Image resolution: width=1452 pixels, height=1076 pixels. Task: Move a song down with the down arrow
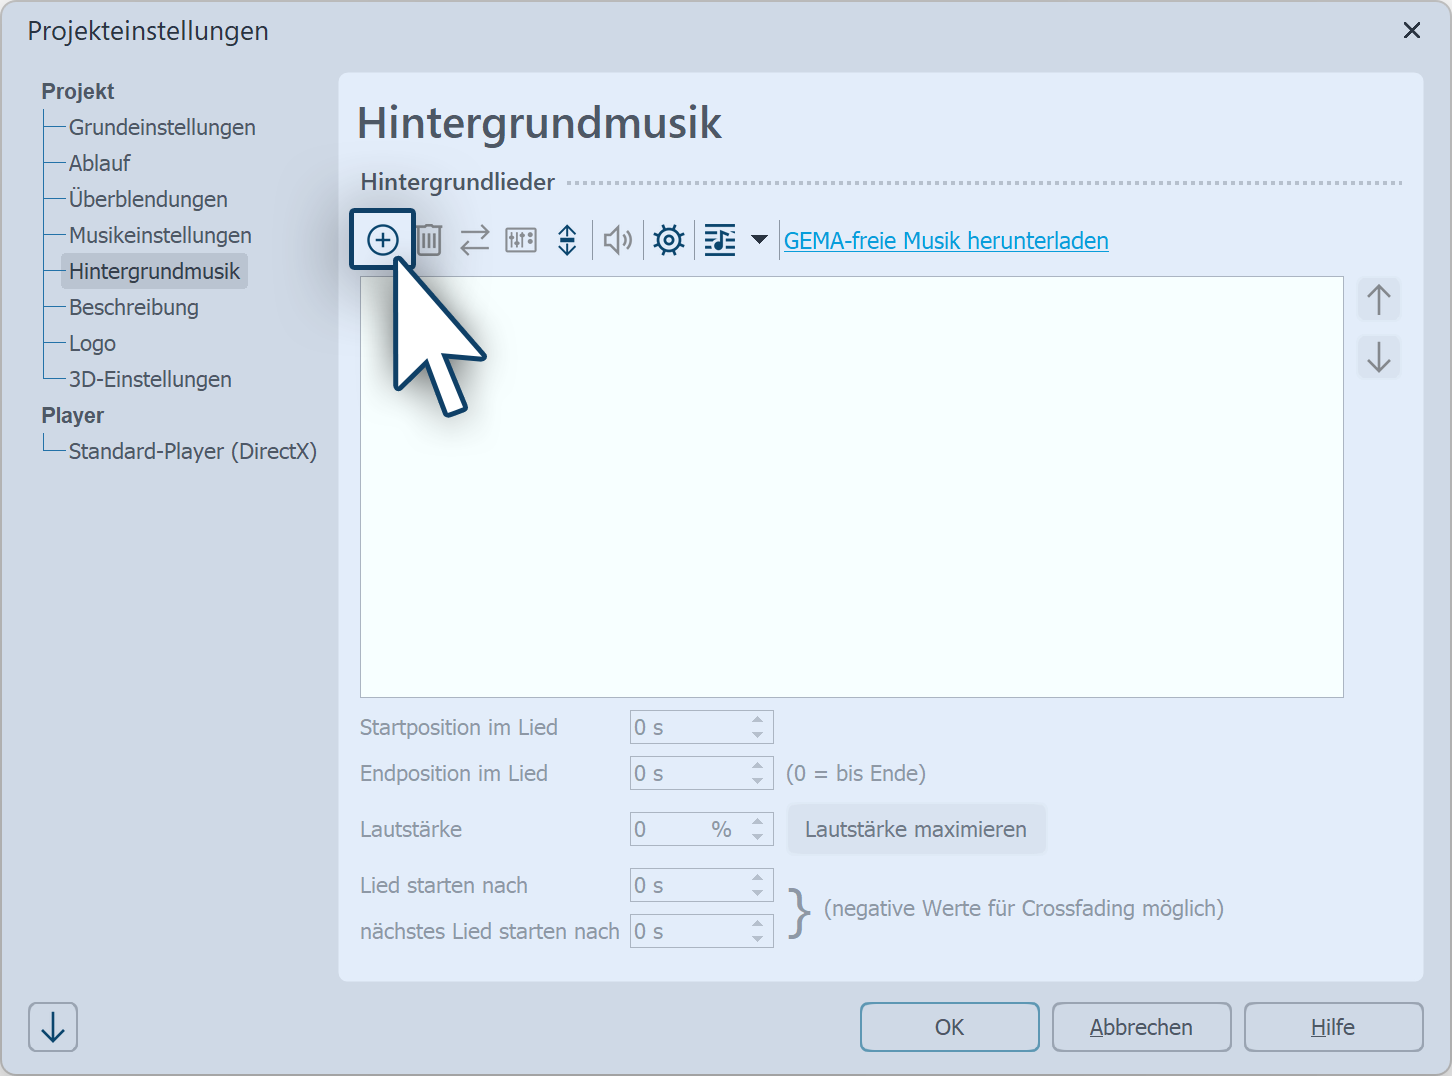pyautogui.click(x=1379, y=357)
